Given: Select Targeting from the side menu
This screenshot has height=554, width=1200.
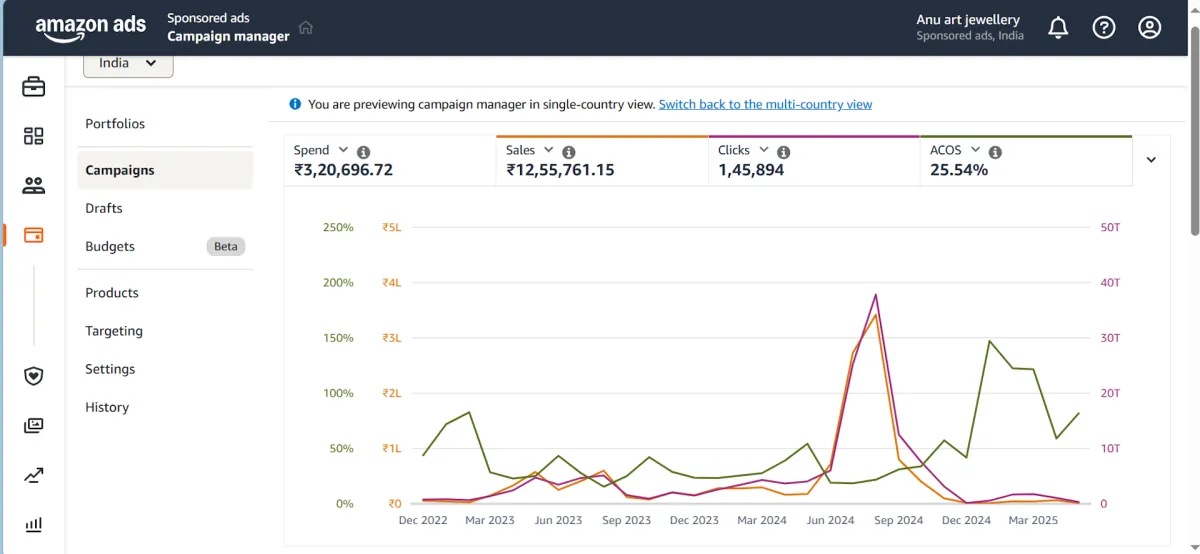Looking at the screenshot, I should point(114,331).
